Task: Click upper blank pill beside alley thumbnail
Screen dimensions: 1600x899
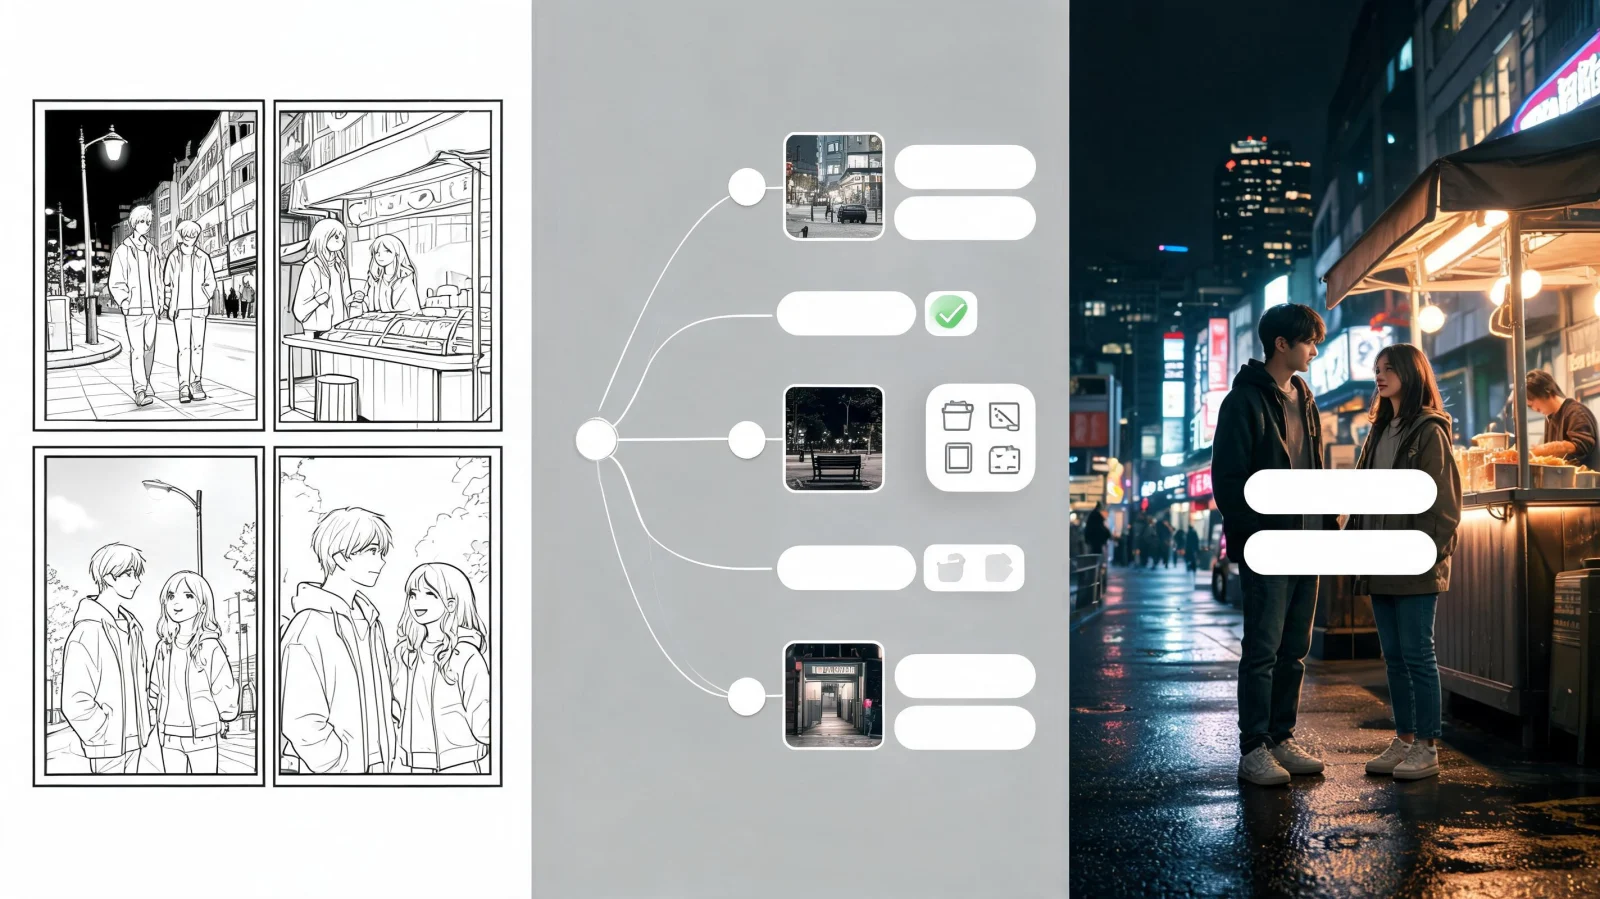Action: 965,677
